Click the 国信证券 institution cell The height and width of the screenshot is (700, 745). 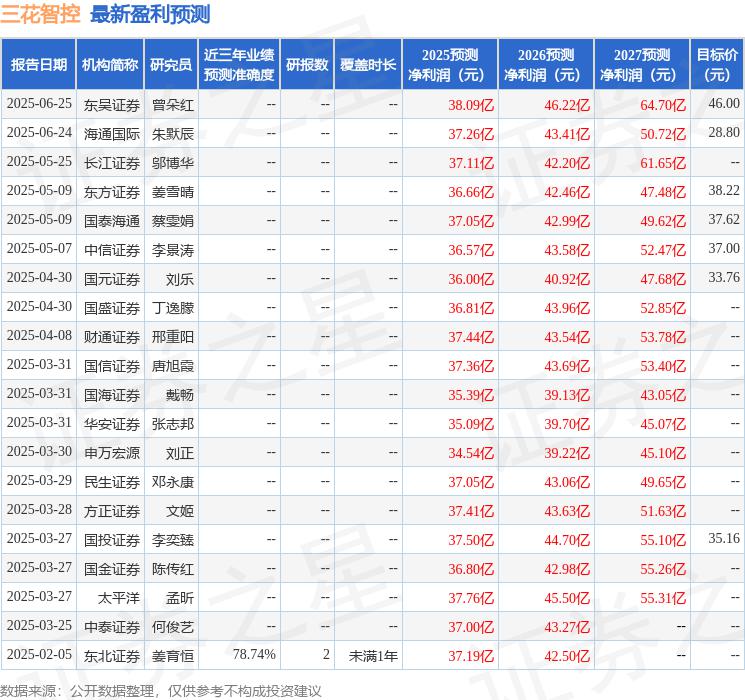point(112,366)
